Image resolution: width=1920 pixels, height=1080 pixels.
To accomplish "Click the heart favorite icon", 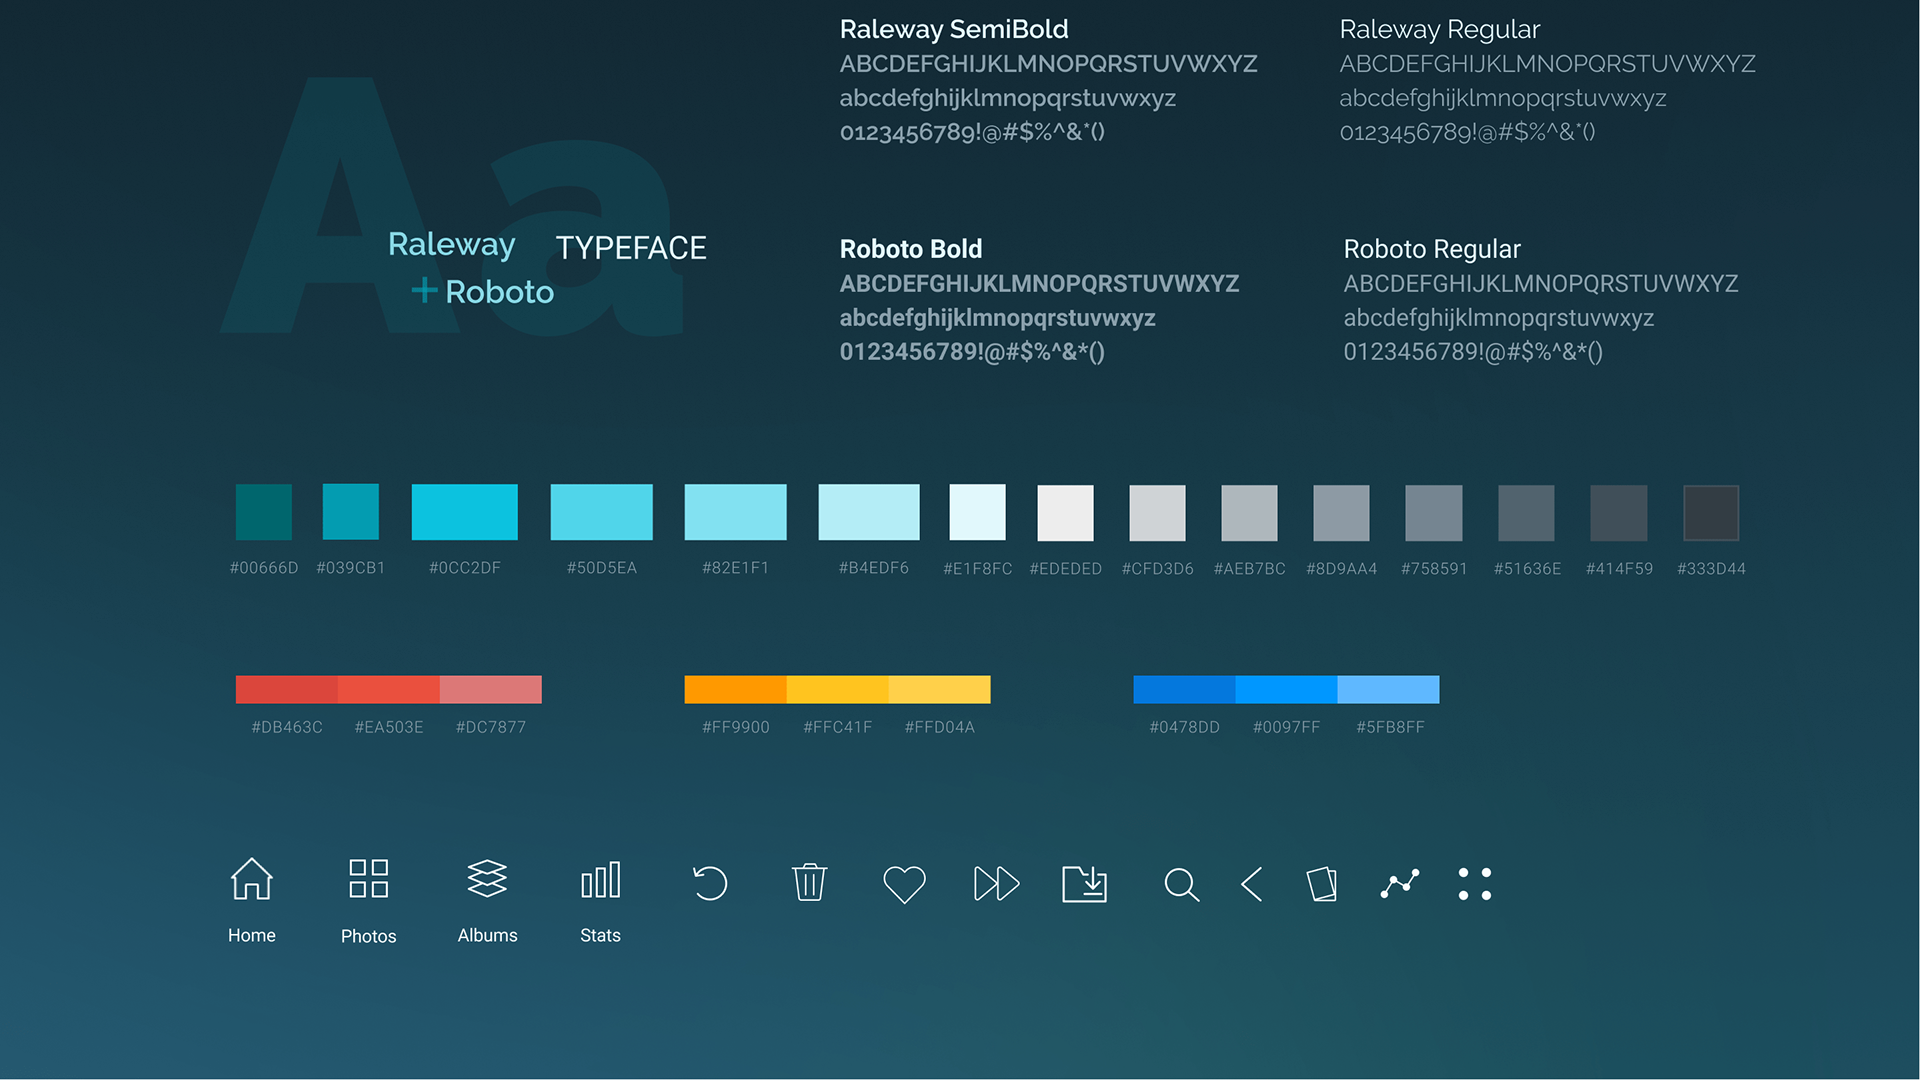I will (904, 884).
